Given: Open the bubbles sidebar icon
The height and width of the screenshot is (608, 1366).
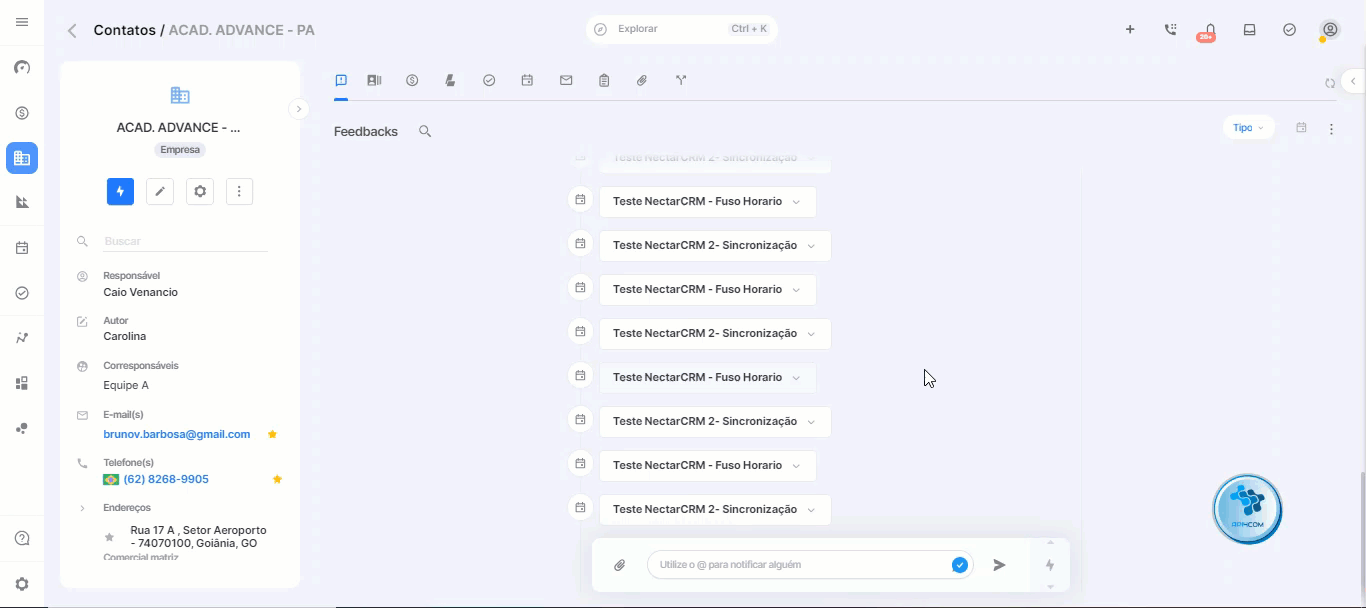Looking at the screenshot, I should pos(22,428).
